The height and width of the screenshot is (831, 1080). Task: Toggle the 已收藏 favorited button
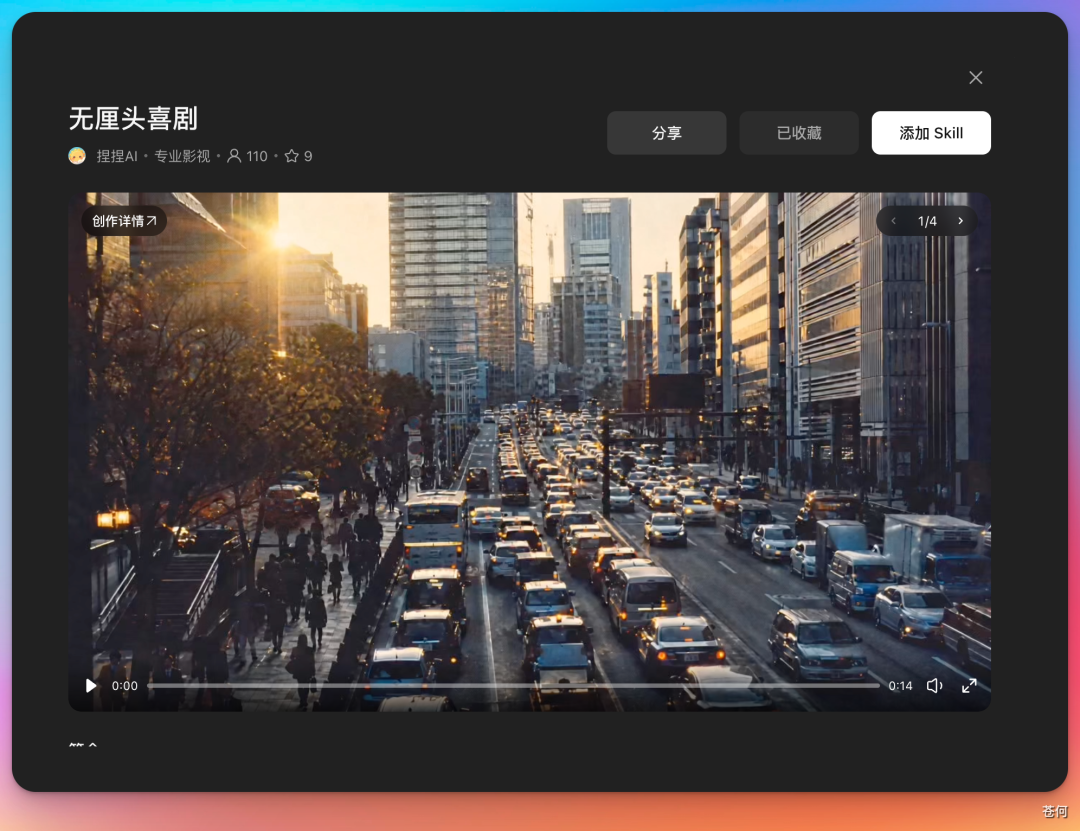point(798,133)
